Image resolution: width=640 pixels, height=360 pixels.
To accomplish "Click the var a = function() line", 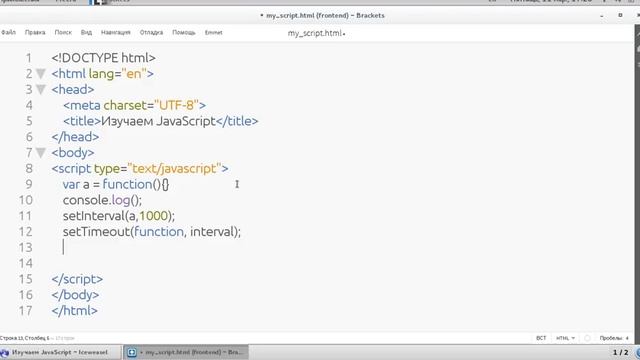I will click(x=116, y=184).
